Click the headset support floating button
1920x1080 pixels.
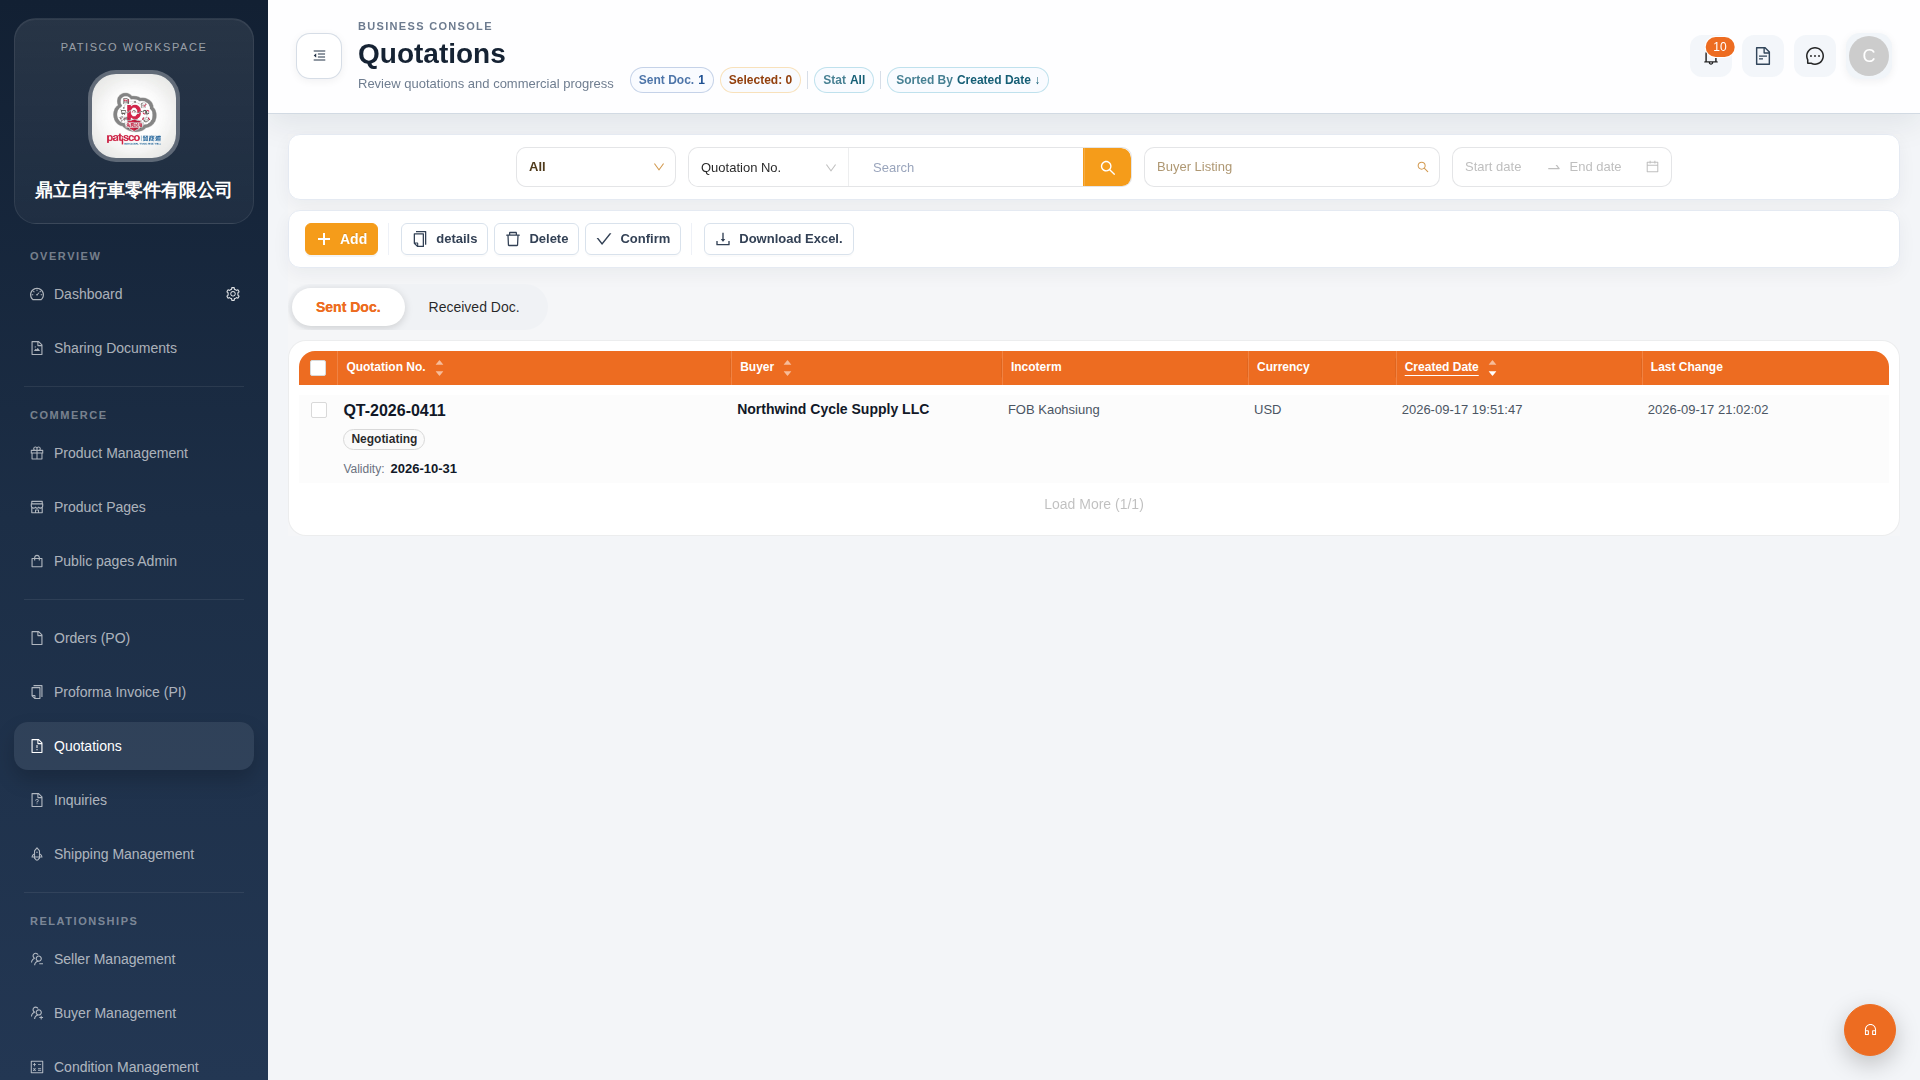coord(1870,1030)
